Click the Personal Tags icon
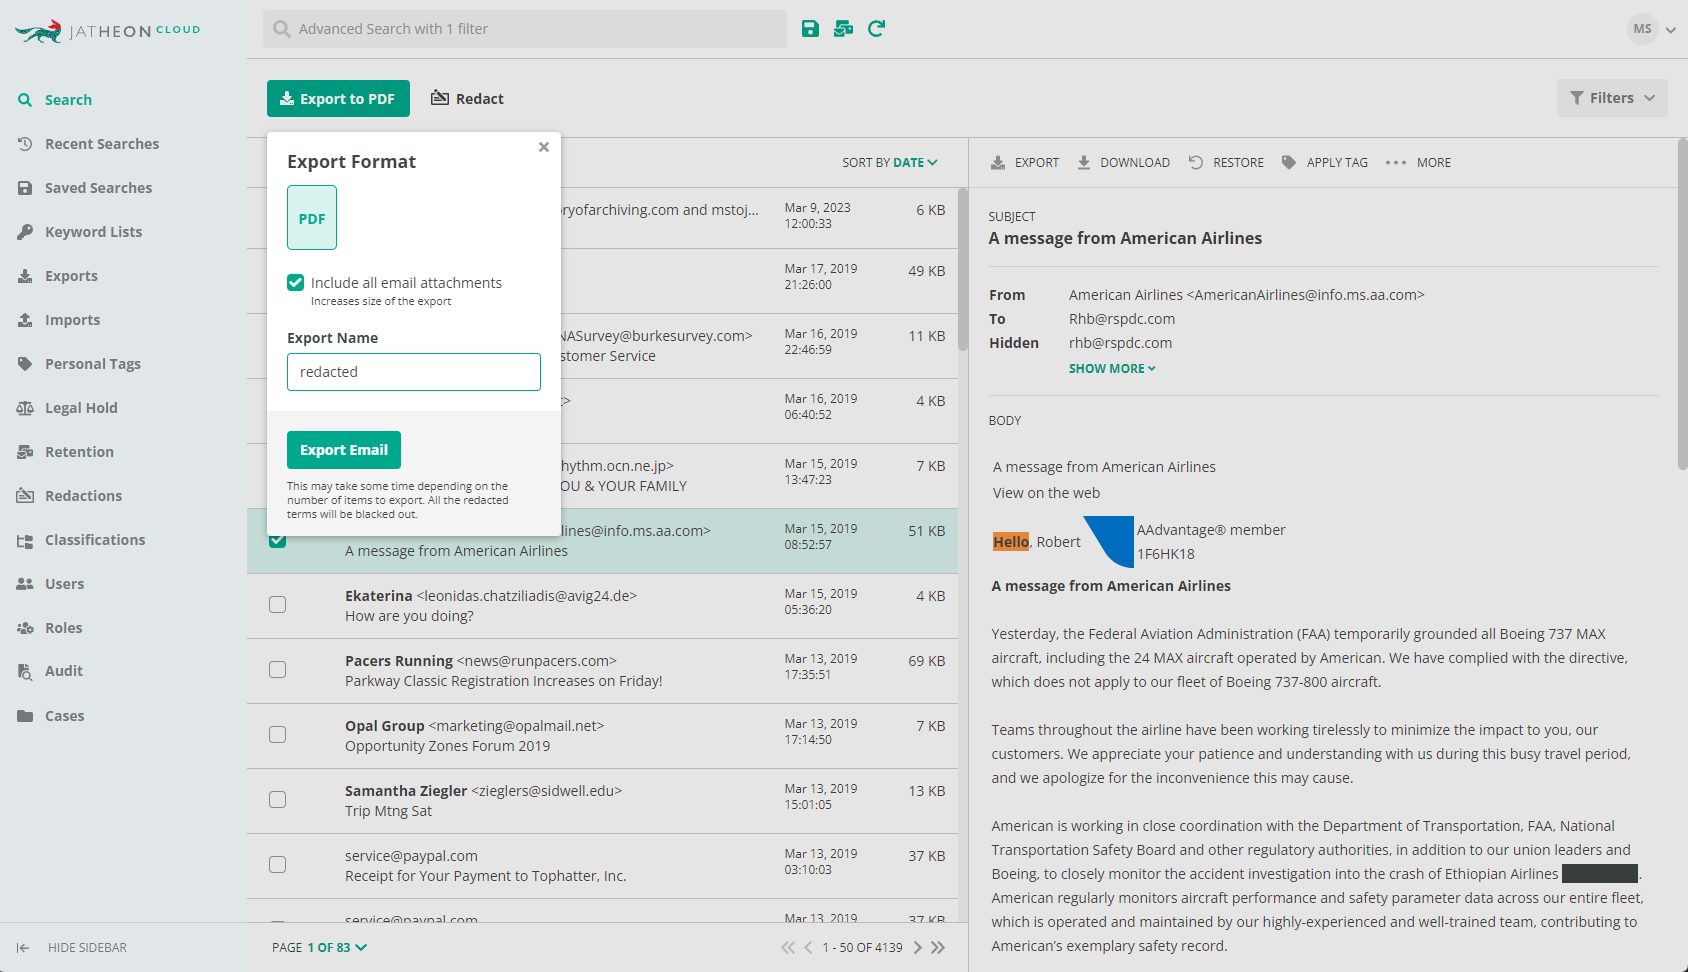The image size is (1688, 972). pyautogui.click(x=25, y=364)
